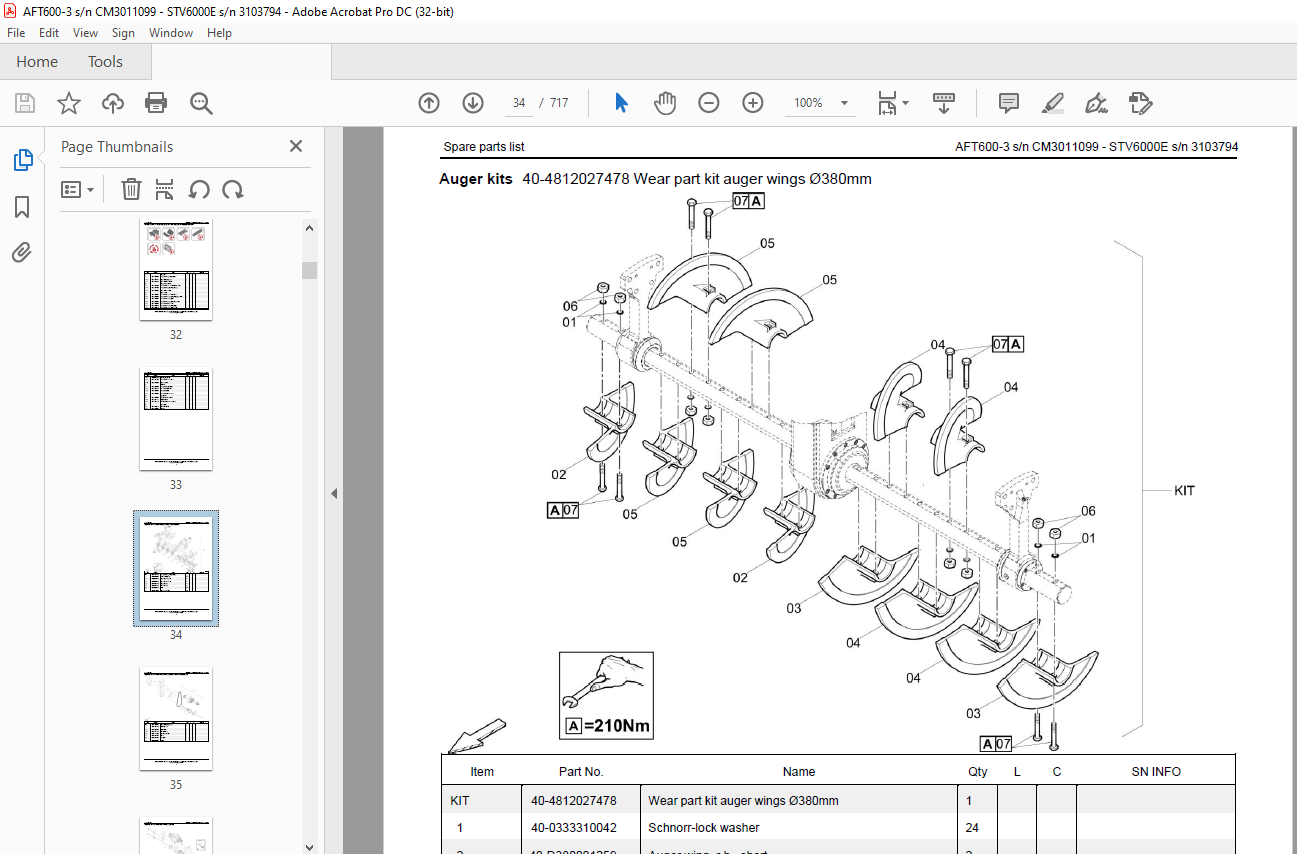Click the Save file icon
Viewport: 1297px width, 854px height.
(25, 103)
